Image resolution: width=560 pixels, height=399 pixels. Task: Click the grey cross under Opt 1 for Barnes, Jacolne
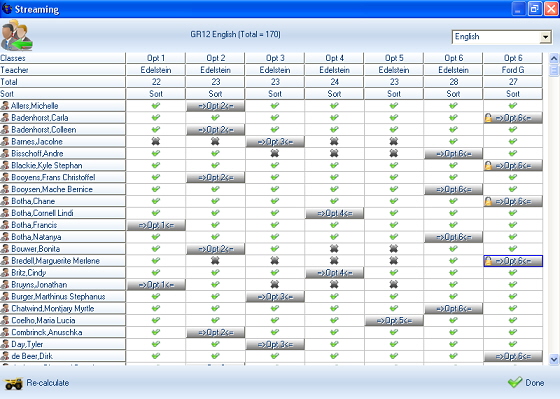[156, 141]
